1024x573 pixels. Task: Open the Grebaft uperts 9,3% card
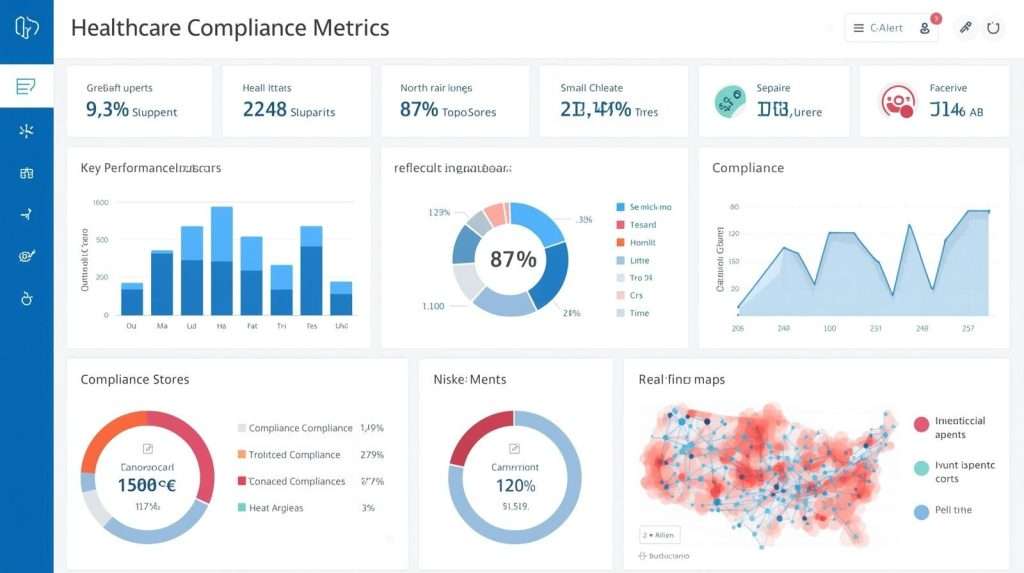point(140,101)
